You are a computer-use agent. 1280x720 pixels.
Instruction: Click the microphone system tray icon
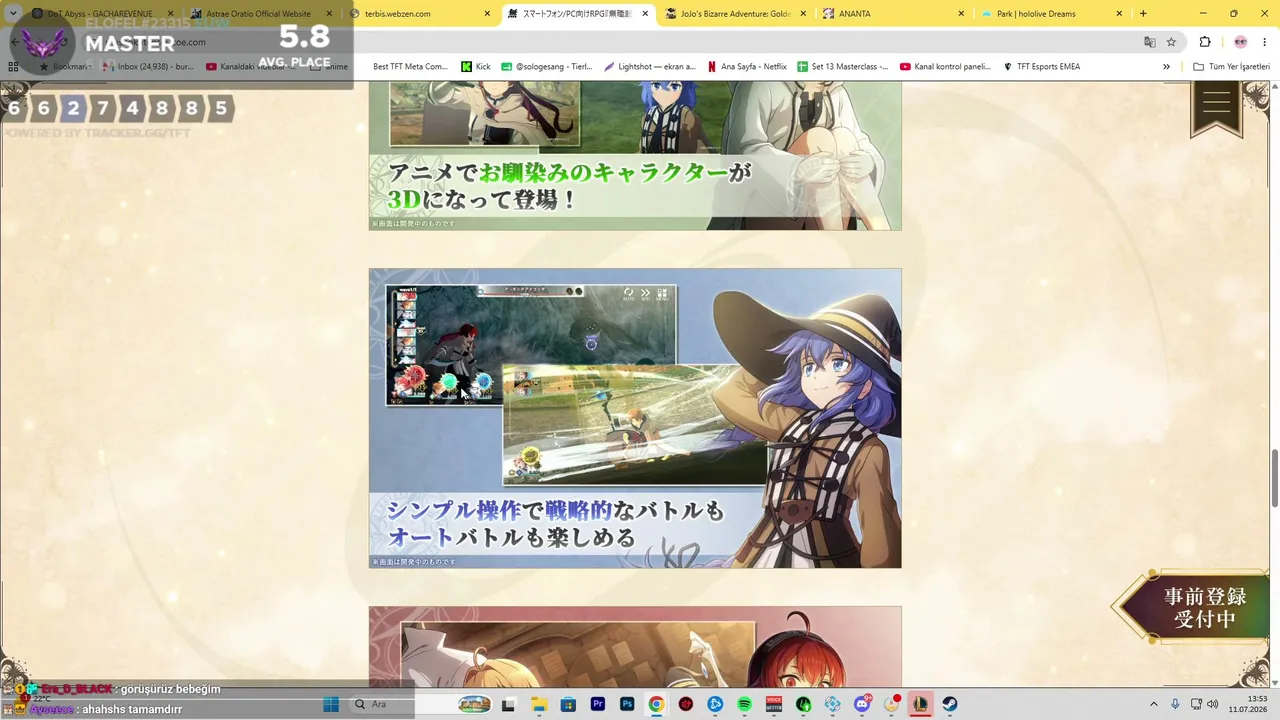coord(1175,704)
